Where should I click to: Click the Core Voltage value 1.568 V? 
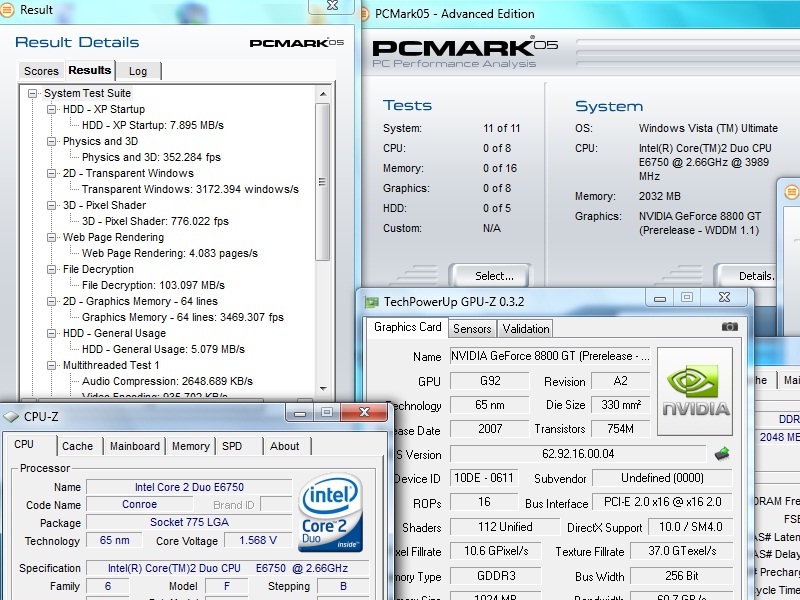click(258, 540)
